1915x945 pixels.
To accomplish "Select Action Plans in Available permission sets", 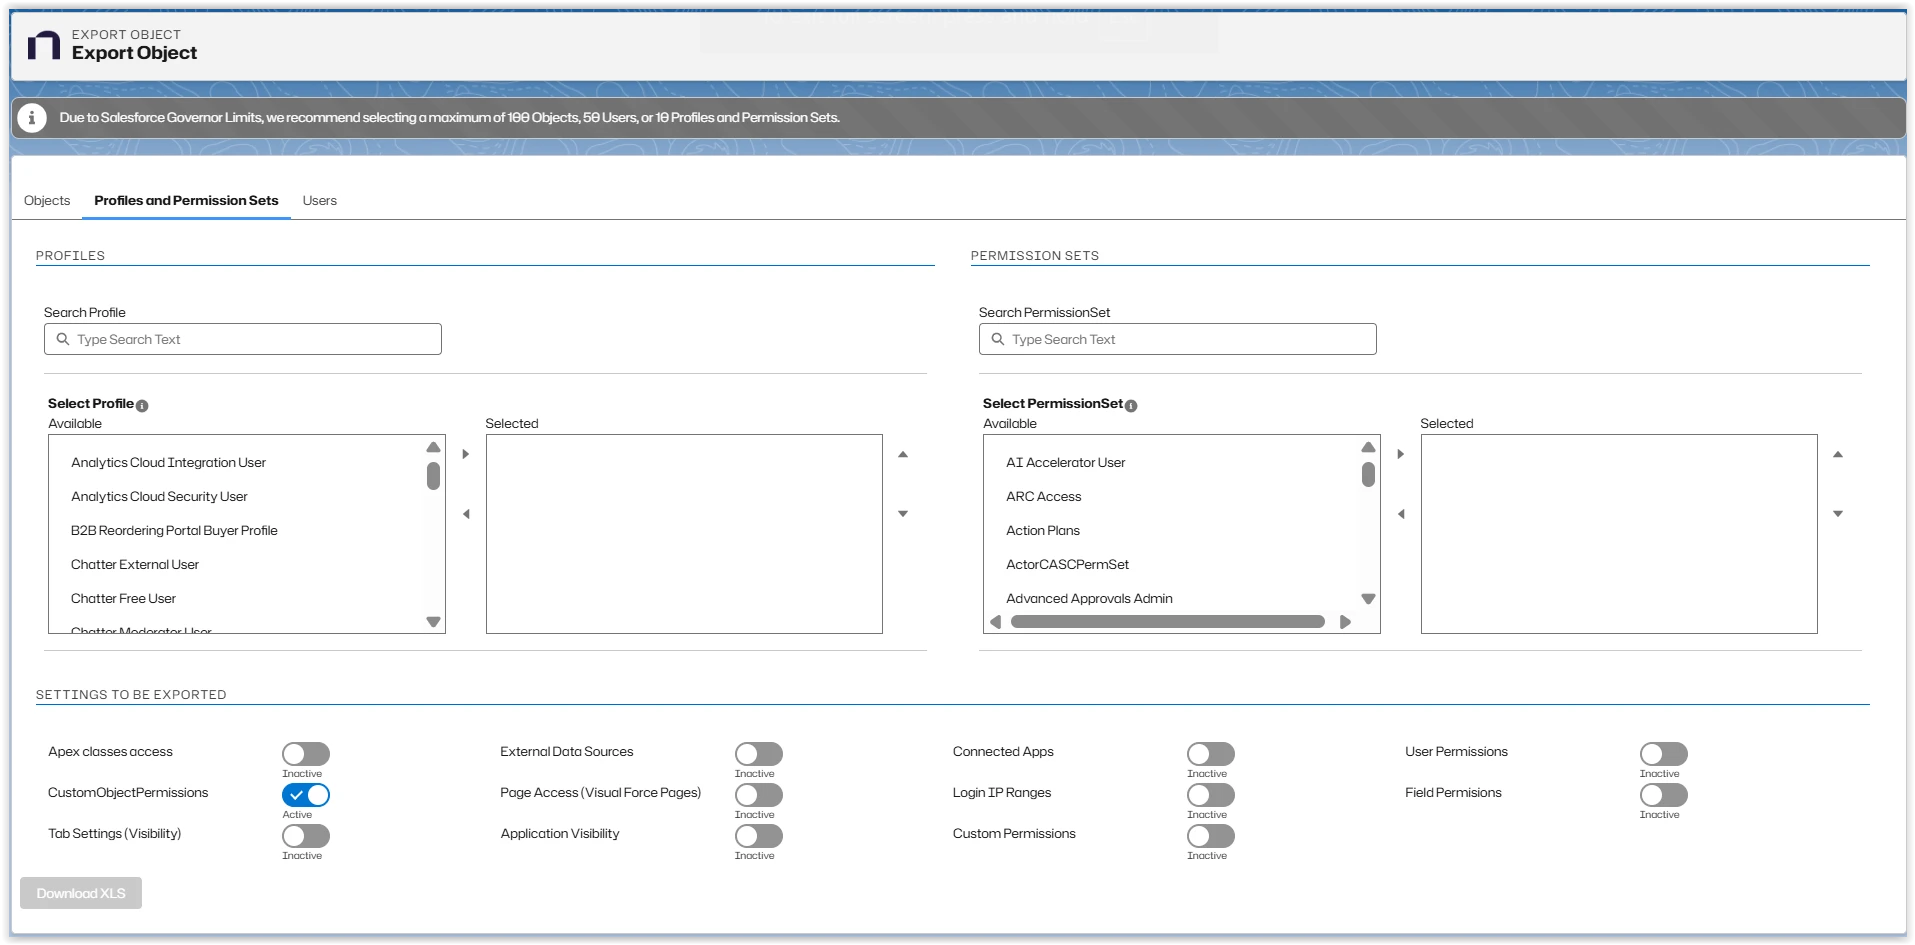I will (1042, 530).
